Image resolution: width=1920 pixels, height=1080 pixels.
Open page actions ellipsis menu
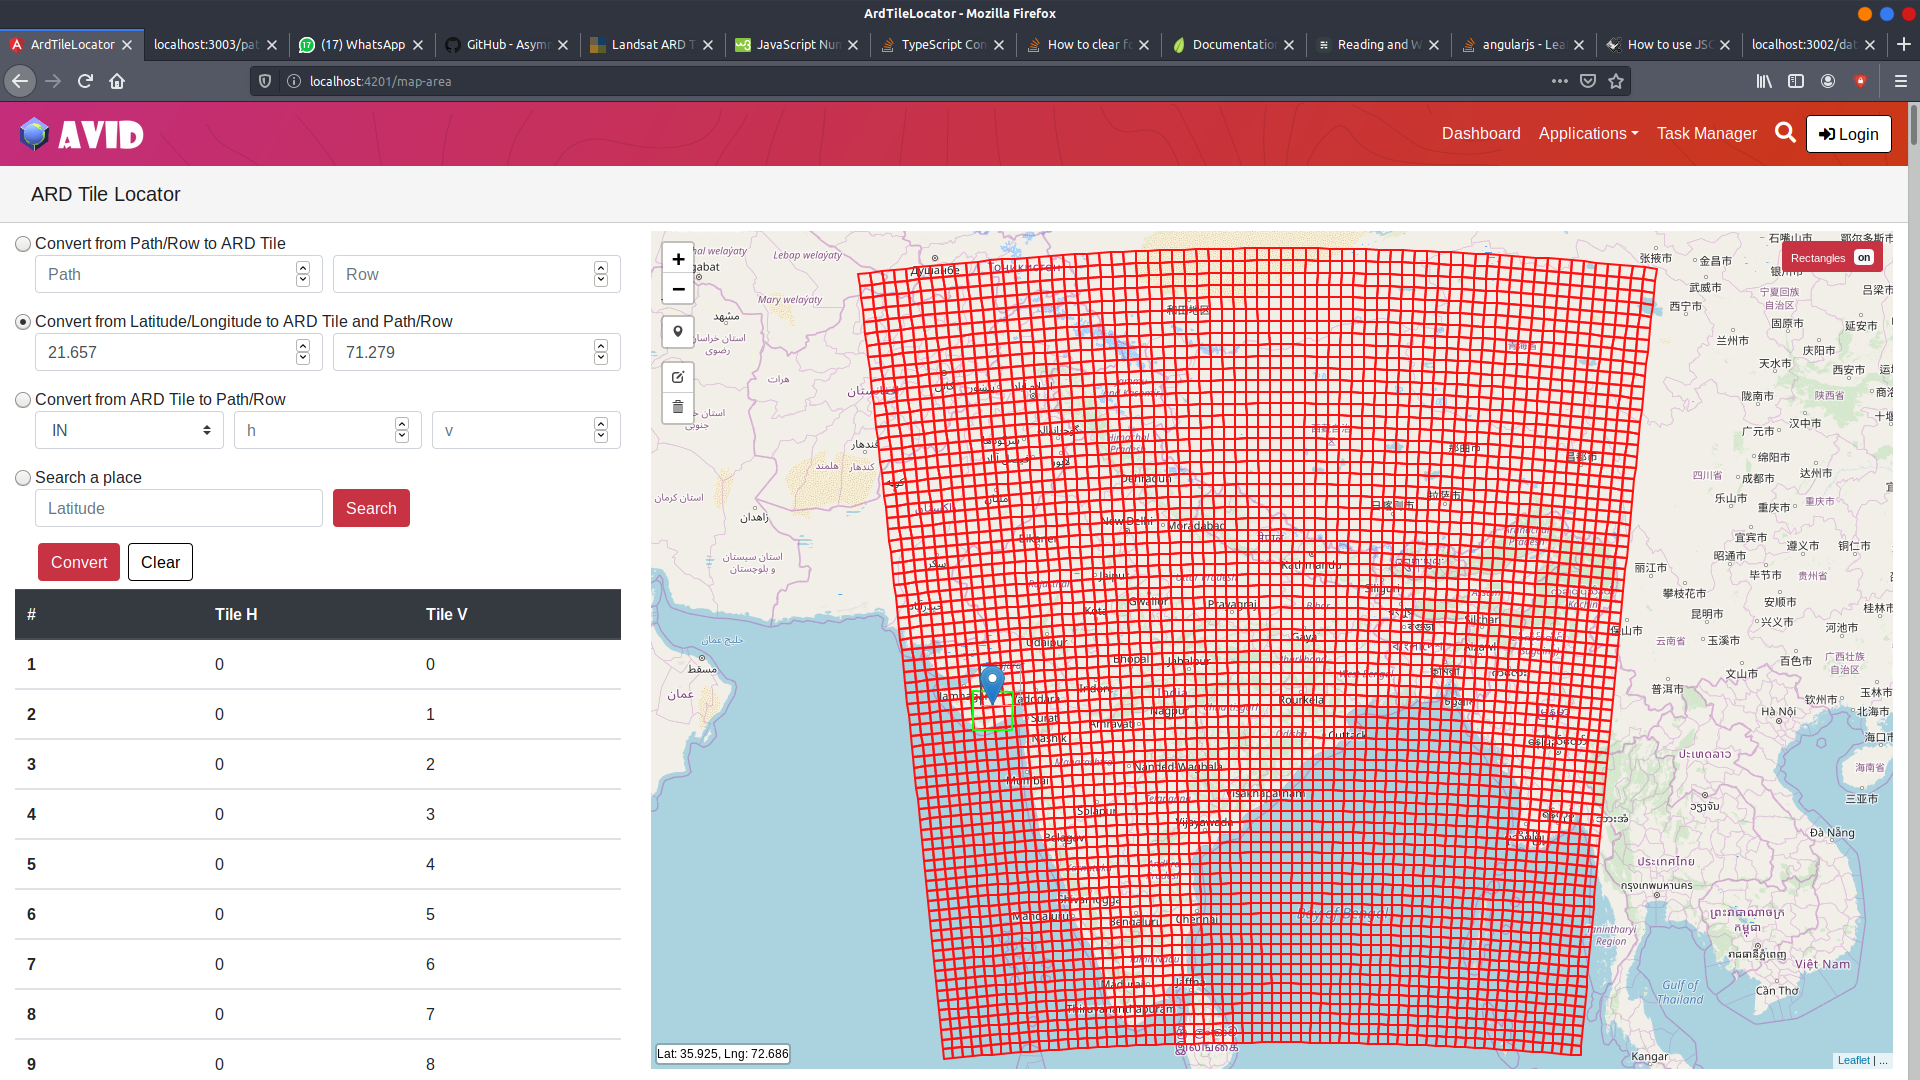coord(1560,81)
